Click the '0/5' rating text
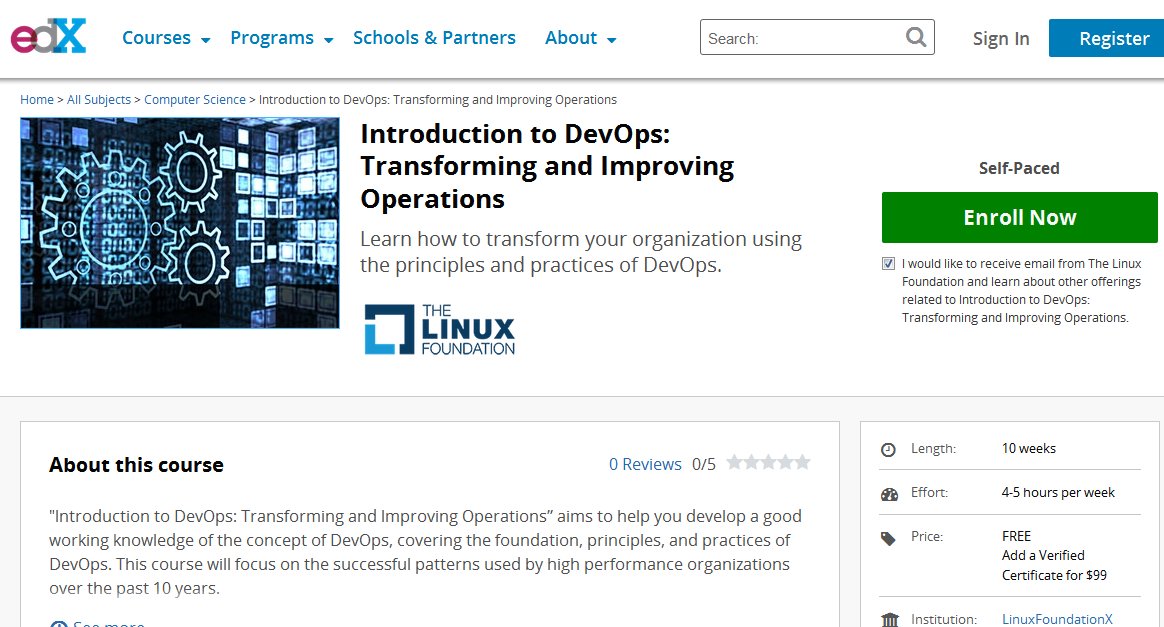 click(704, 464)
